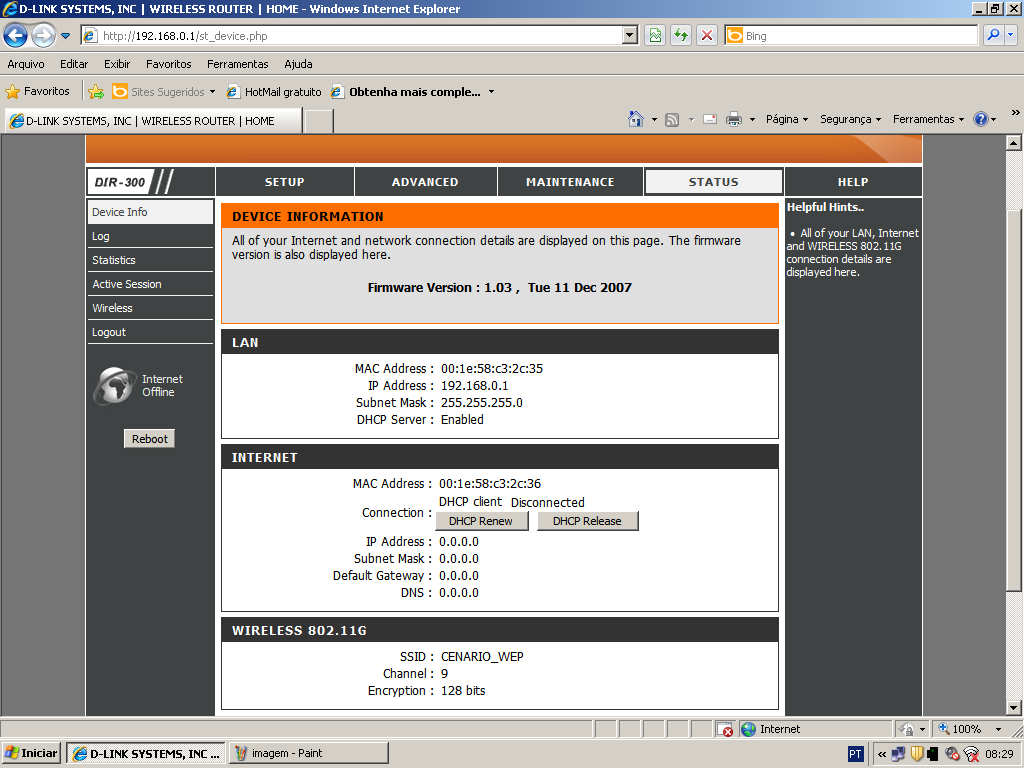This screenshot has height=768, width=1024.
Task: Open search provider dropdown arrow
Action: [1011, 35]
